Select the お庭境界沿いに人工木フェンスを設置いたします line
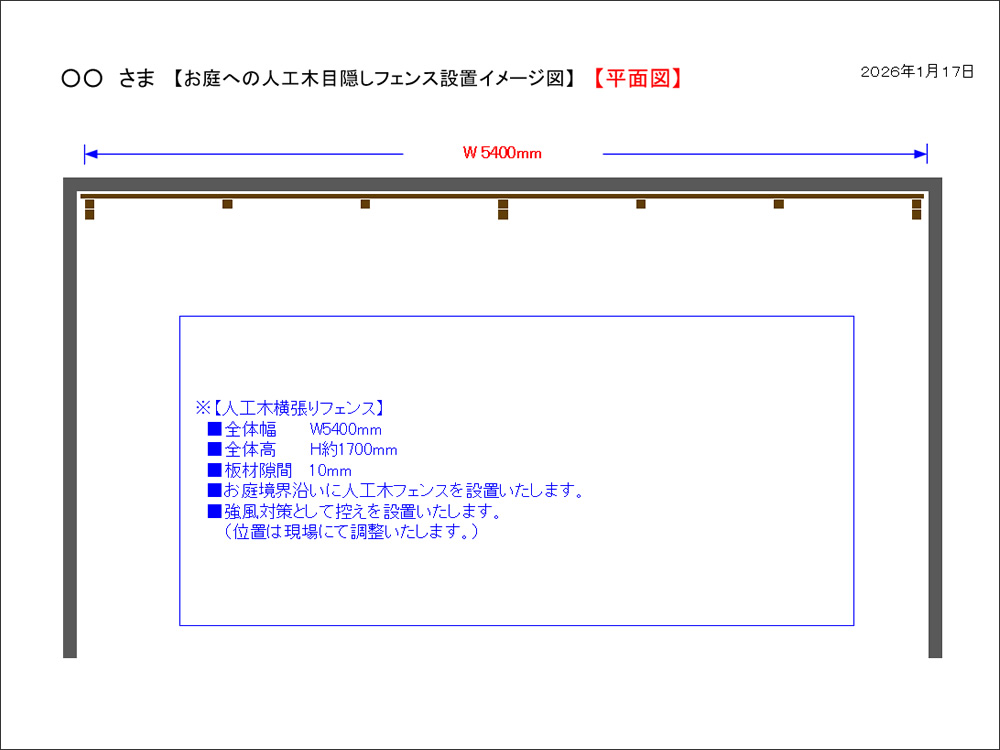The image size is (1000, 750). click(x=395, y=490)
